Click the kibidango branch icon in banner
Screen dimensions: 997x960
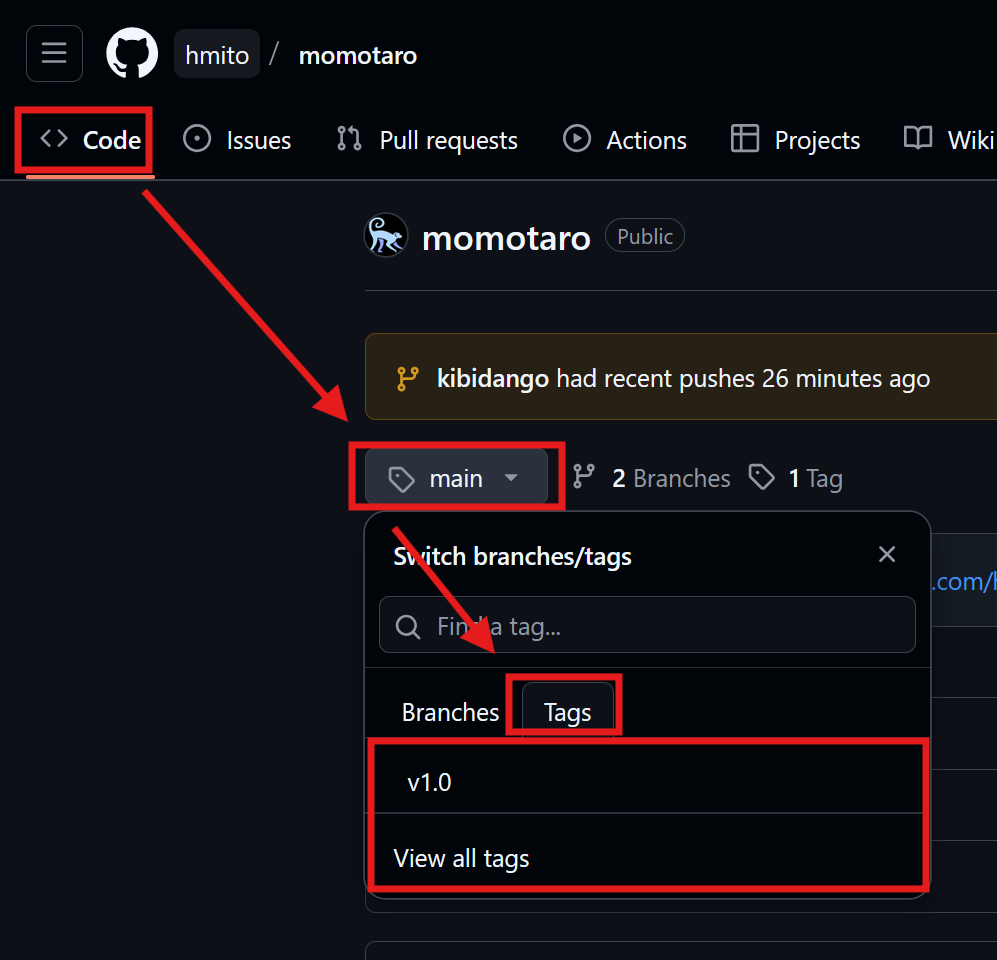408,378
